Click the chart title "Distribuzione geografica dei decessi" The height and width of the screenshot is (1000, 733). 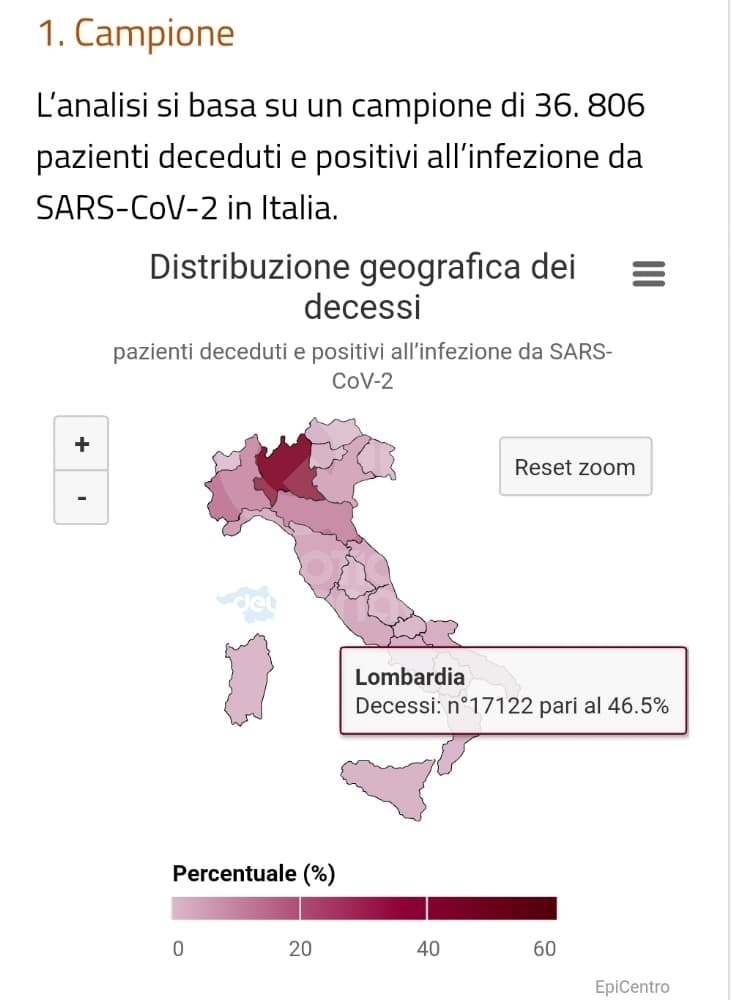coord(362,286)
